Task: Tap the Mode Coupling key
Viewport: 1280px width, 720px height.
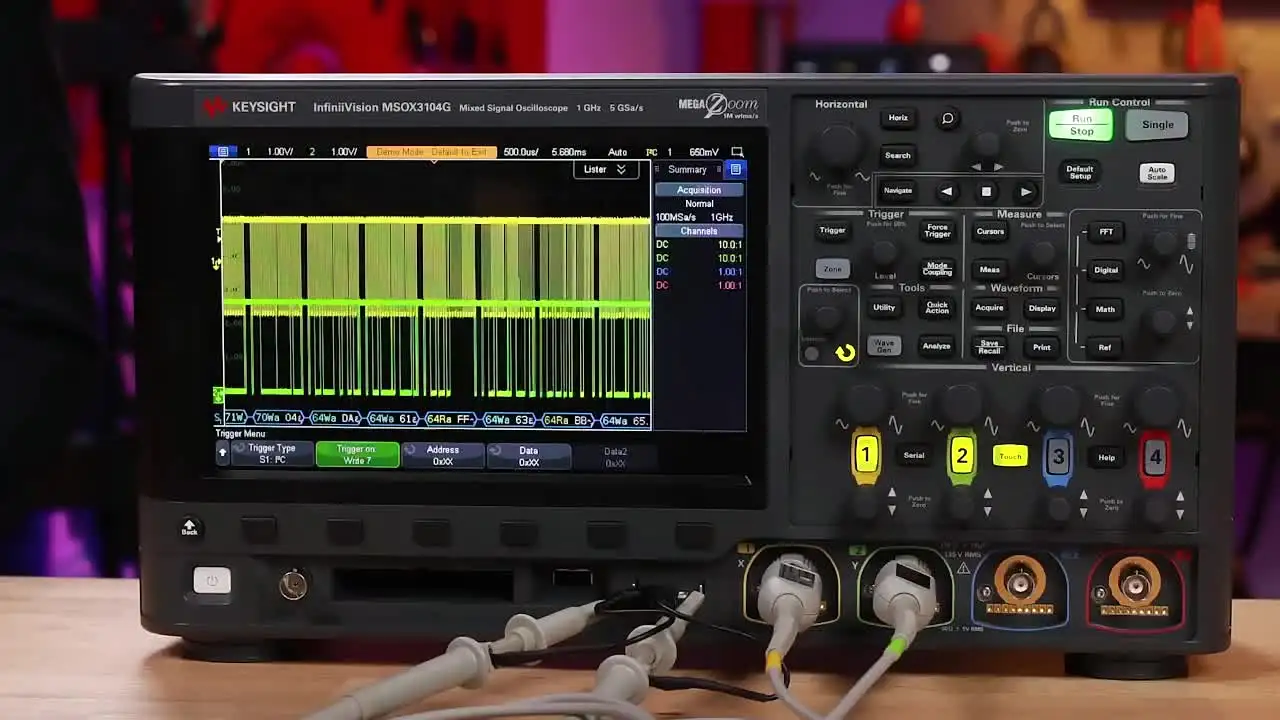Action: 937,270
